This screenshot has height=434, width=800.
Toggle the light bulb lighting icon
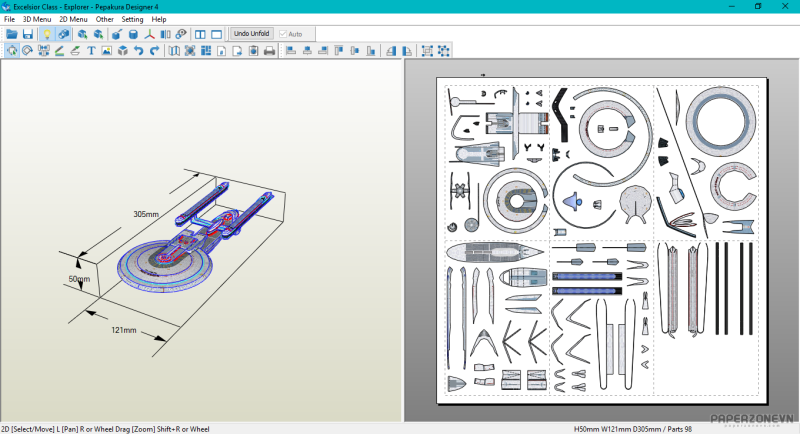(46, 34)
